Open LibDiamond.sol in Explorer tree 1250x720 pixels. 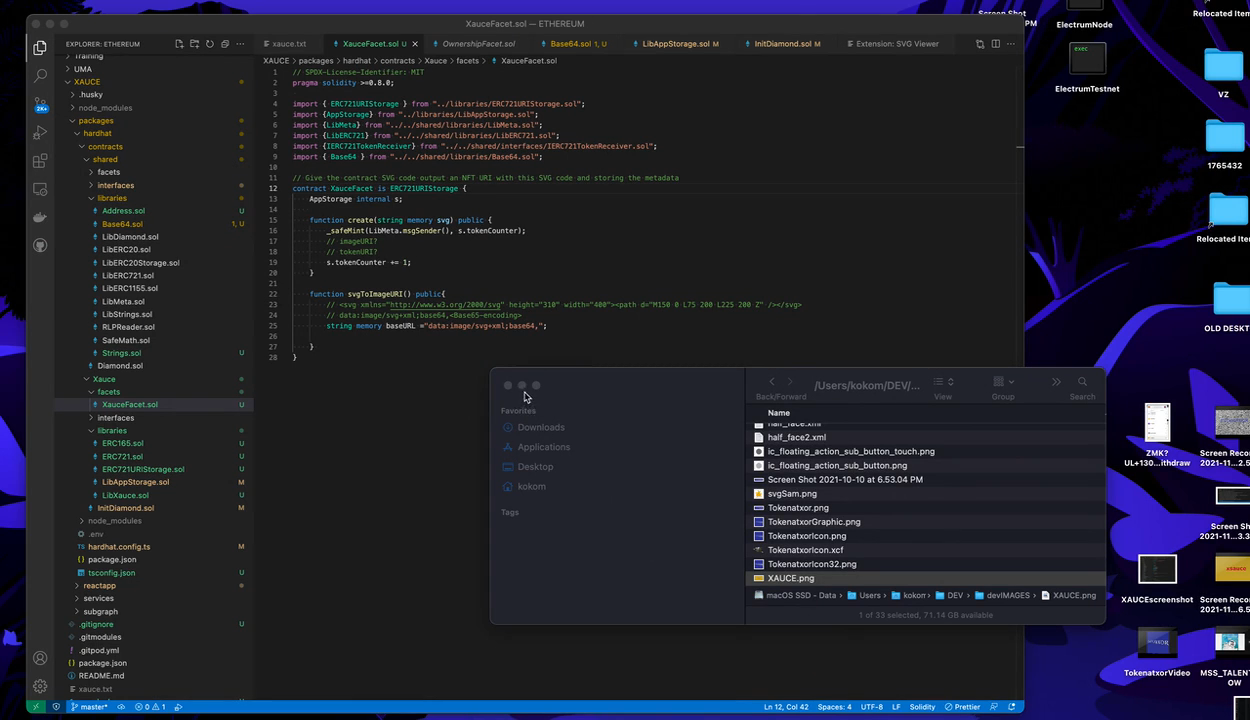[x=130, y=237]
